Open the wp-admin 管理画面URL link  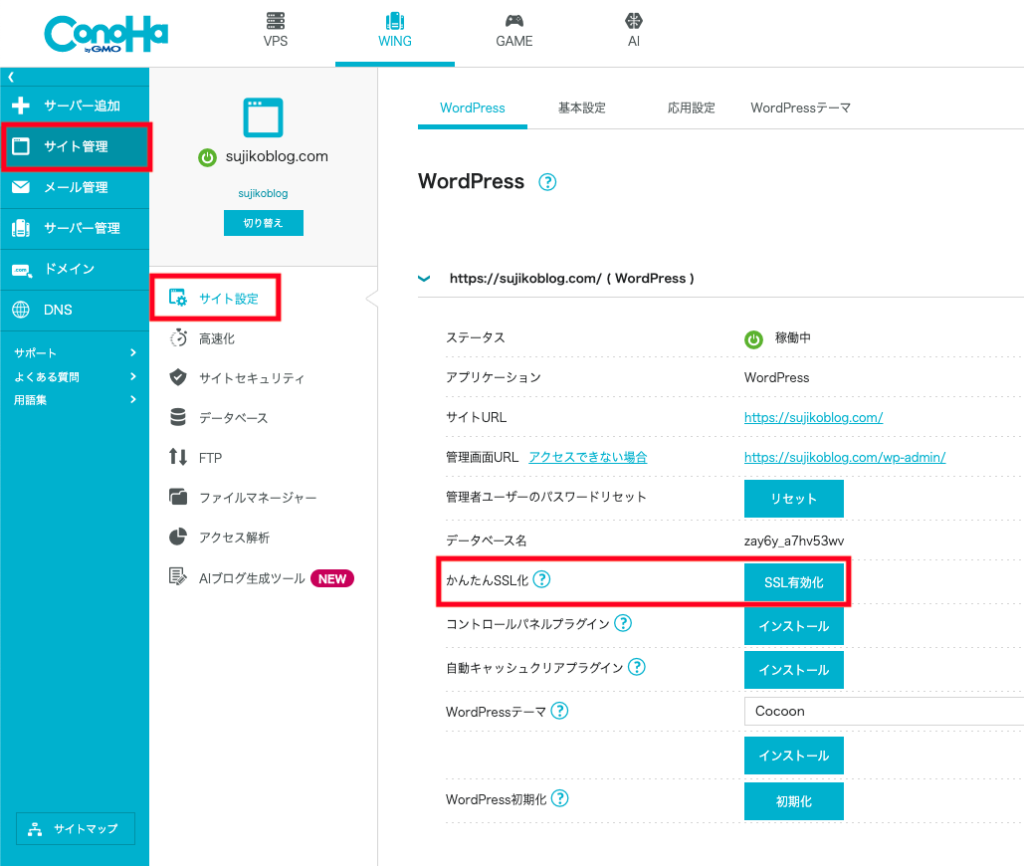click(x=844, y=457)
